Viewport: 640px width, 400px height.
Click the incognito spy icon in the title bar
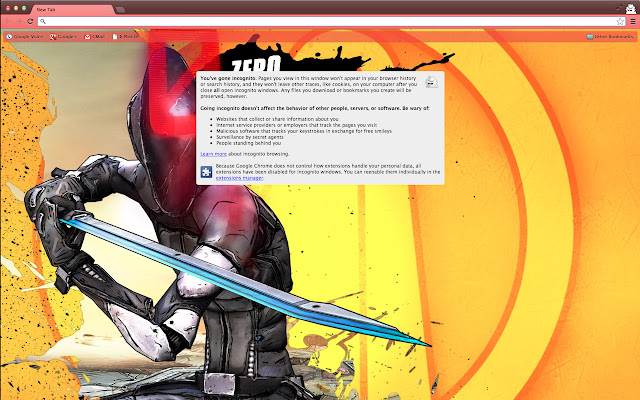(631, 8)
